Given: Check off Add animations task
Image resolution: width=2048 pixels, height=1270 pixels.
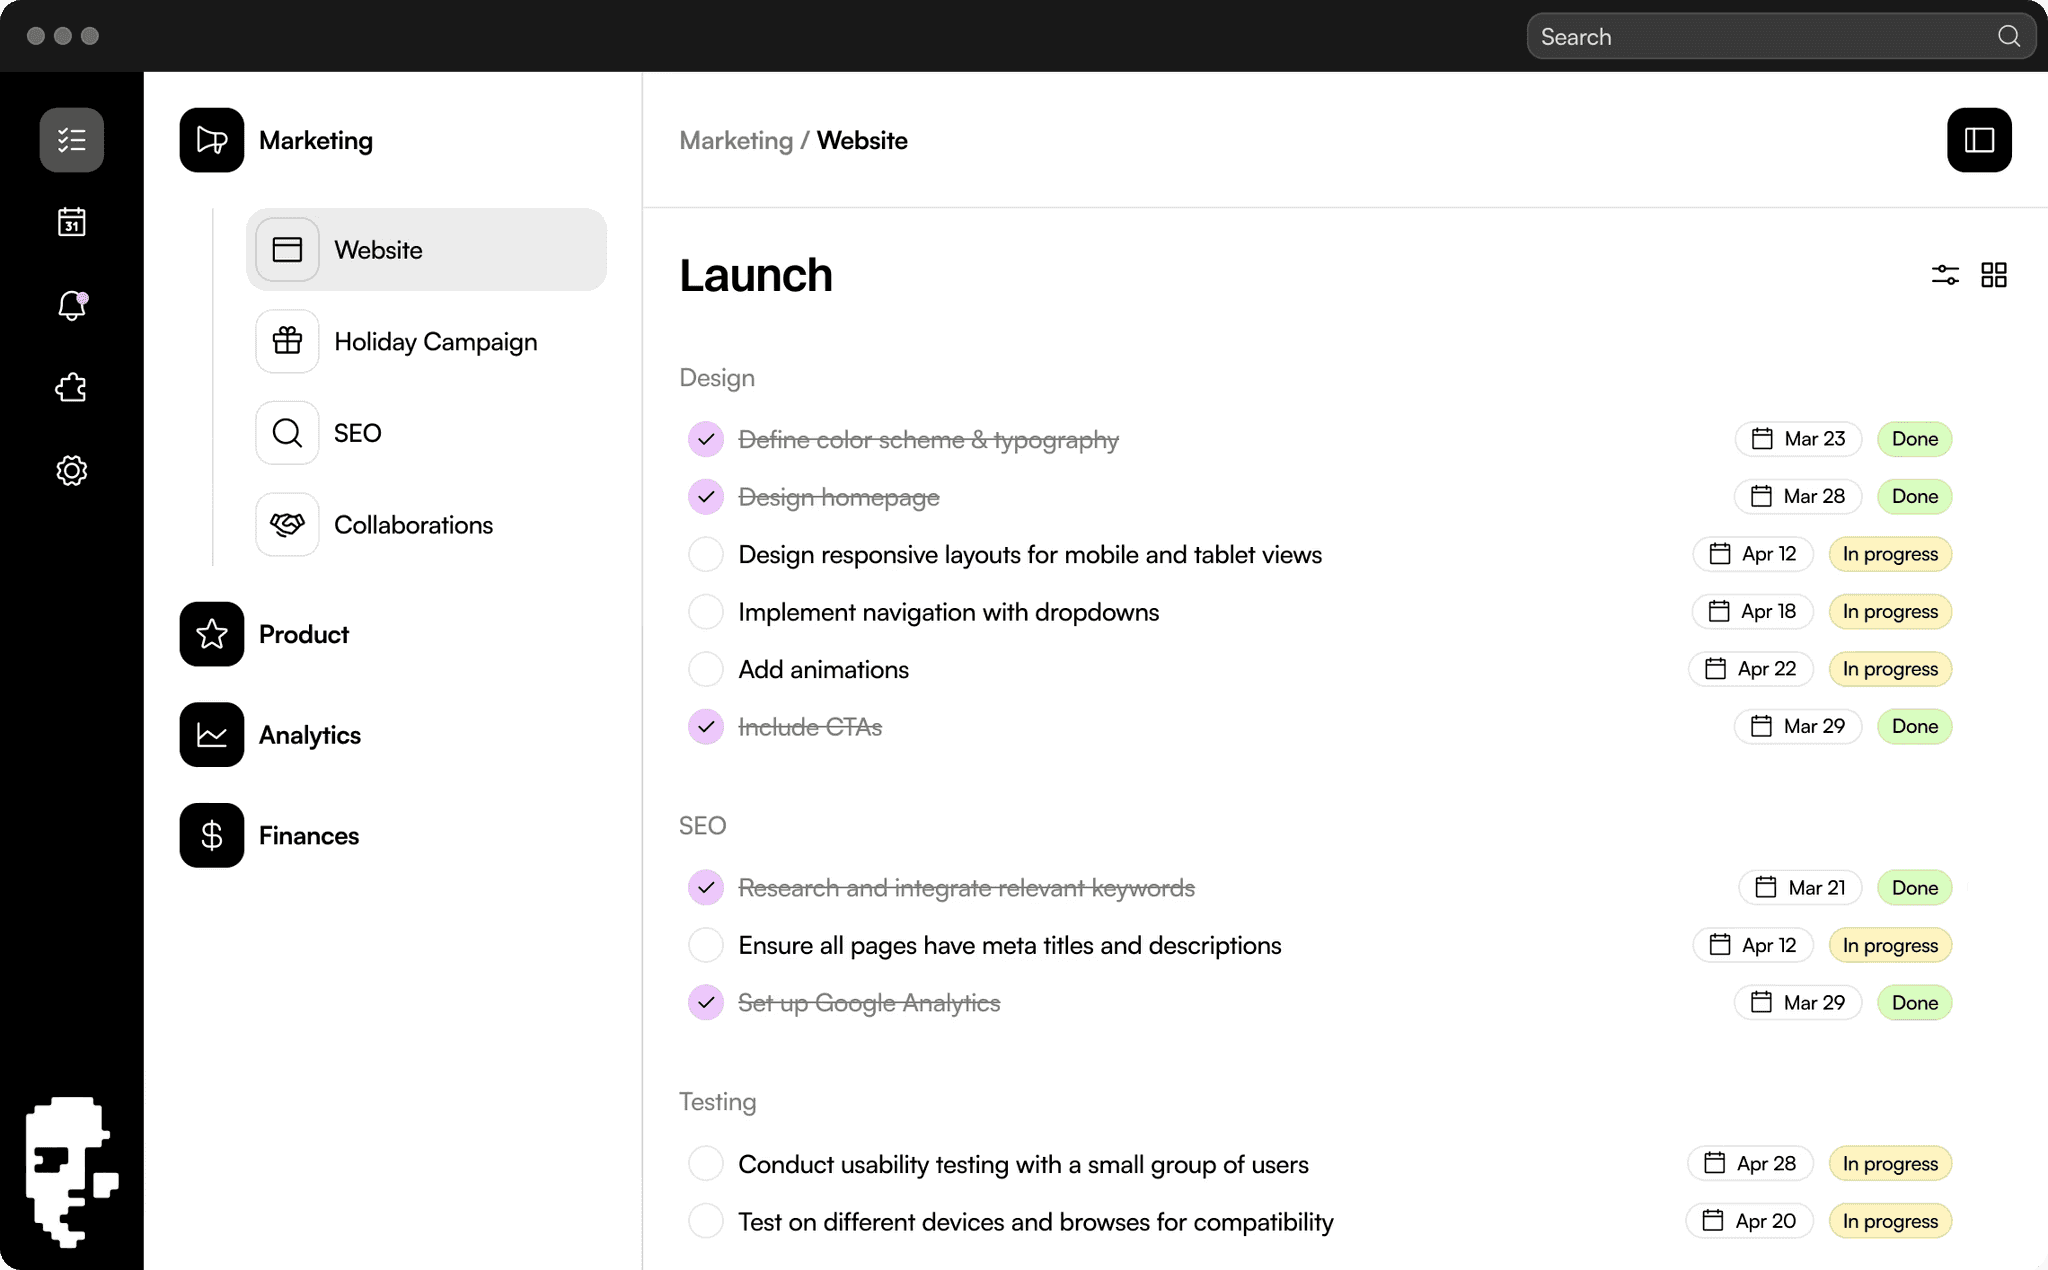Looking at the screenshot, I should [x=705, y=669].
